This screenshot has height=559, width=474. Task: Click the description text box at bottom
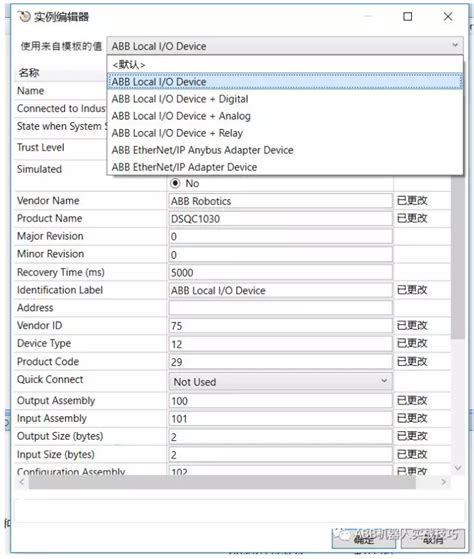(x=239, y=511)
